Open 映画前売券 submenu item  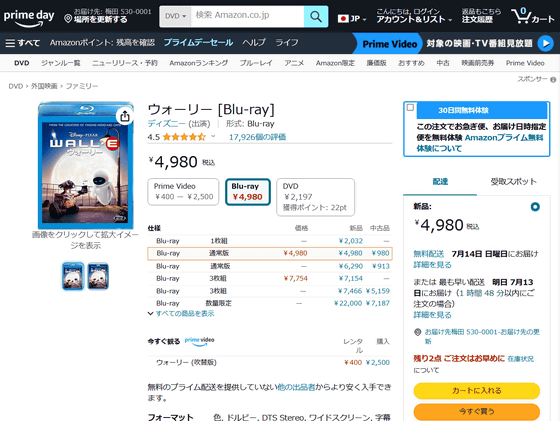pos(478,63)
